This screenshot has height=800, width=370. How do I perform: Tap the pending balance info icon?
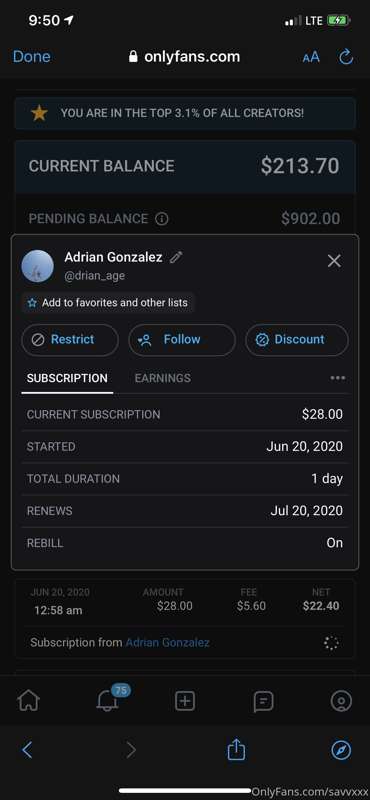pyautogui.click(x=161, y=219)
